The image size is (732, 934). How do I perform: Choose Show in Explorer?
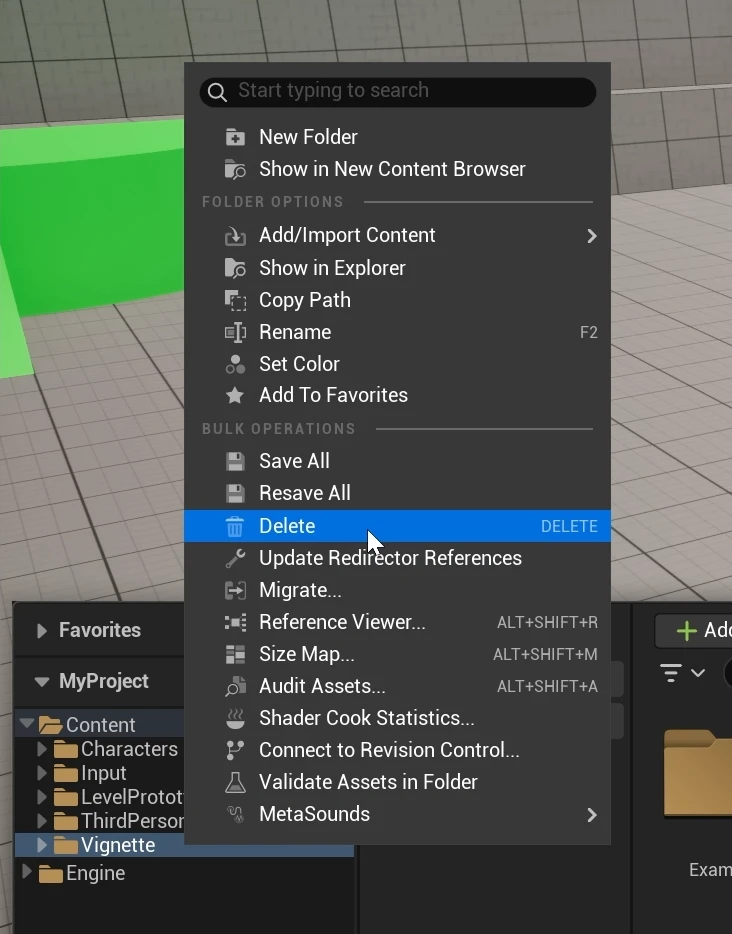[397, 268]
